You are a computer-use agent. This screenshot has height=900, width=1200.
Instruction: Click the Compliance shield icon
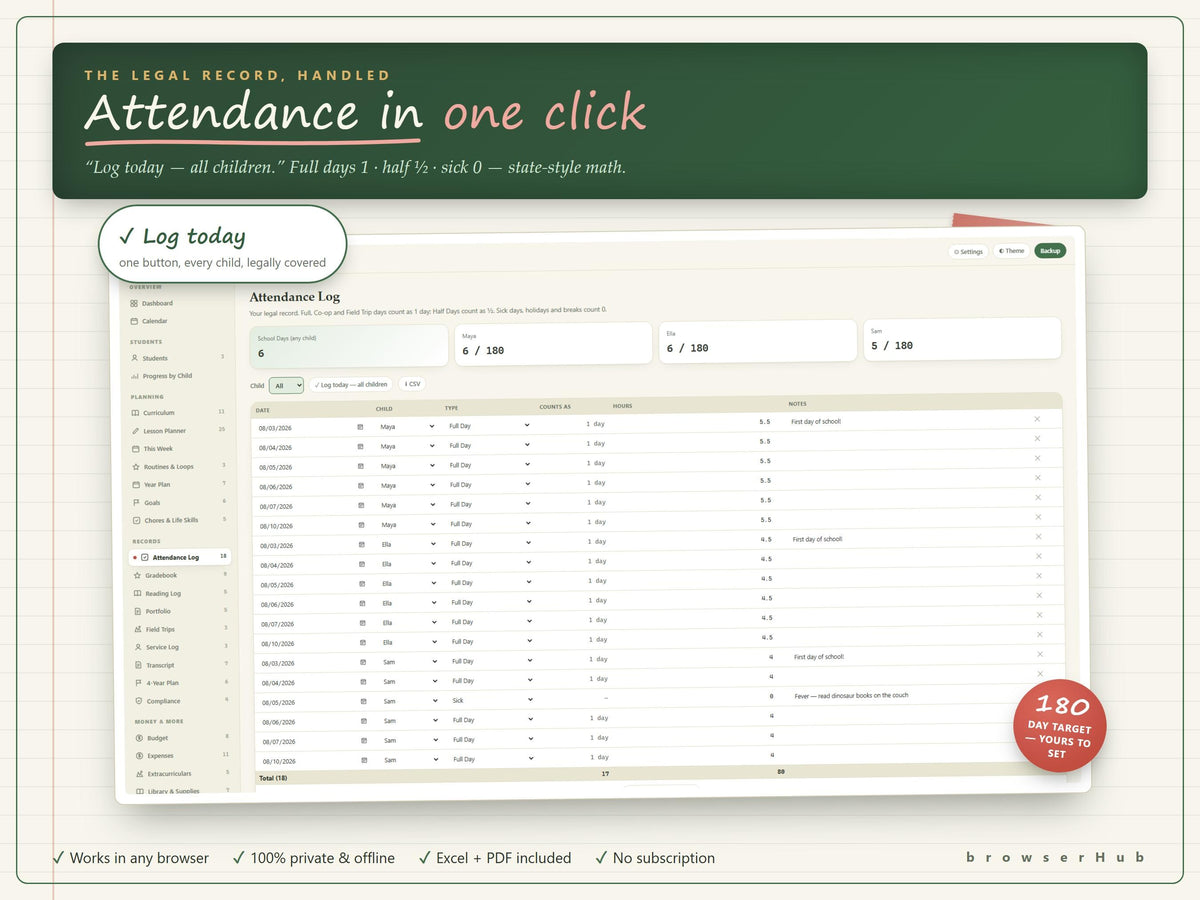[138, 702]
